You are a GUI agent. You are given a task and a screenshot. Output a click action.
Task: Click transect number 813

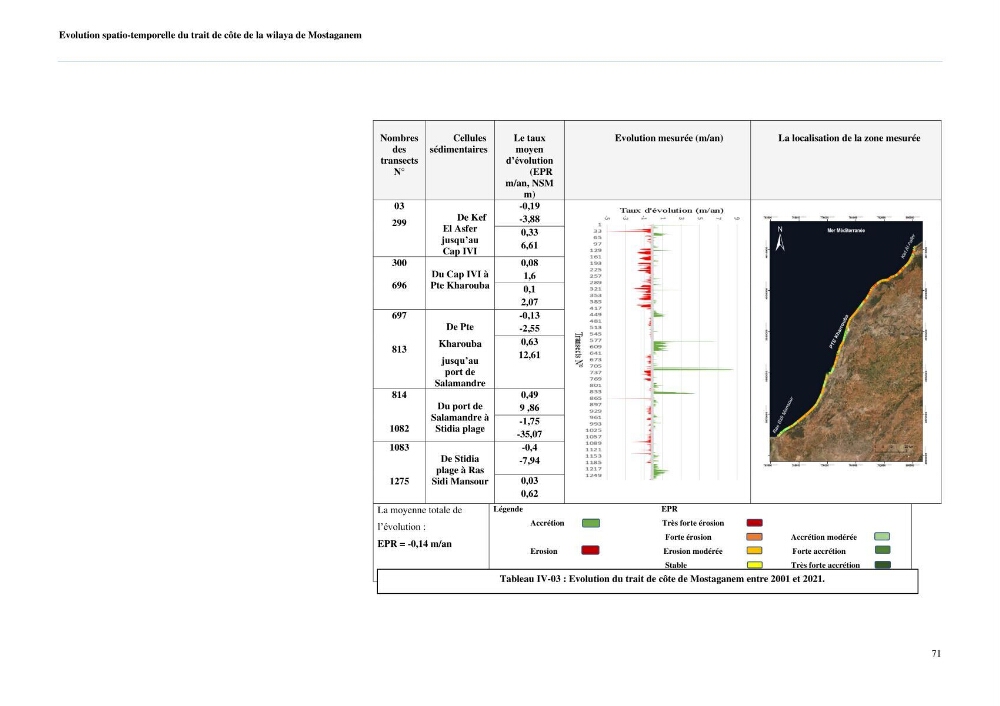(399, 349)
